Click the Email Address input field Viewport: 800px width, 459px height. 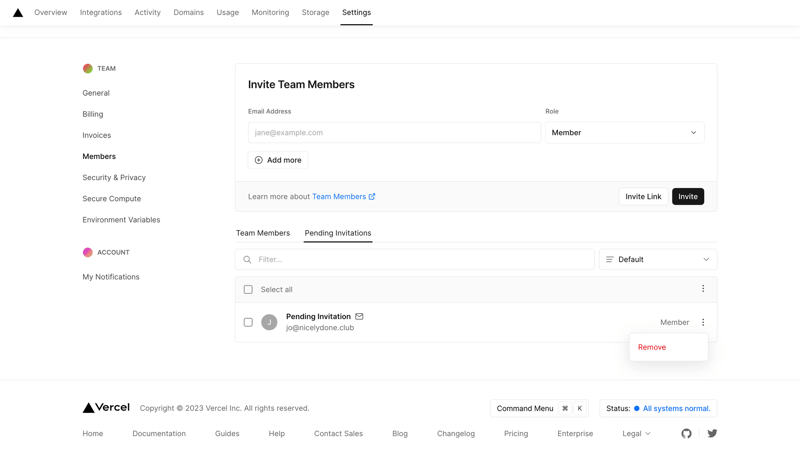pyautogui.click(x=394, y=133)
